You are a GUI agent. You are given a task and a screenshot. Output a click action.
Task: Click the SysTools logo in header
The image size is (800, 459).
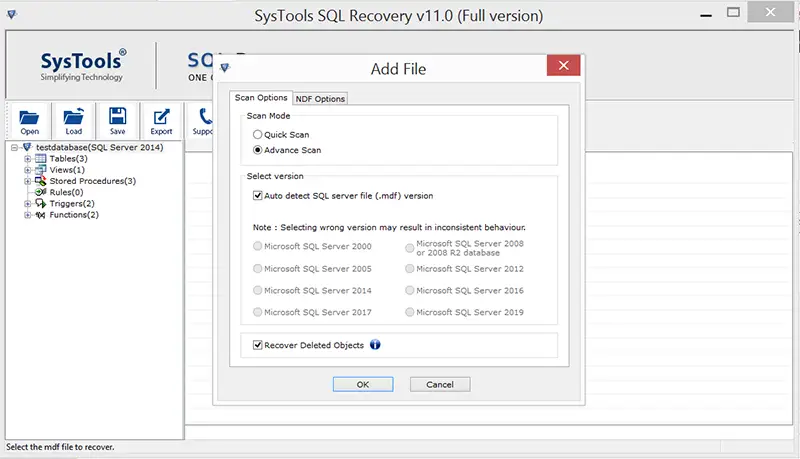(x=83, y=65)
